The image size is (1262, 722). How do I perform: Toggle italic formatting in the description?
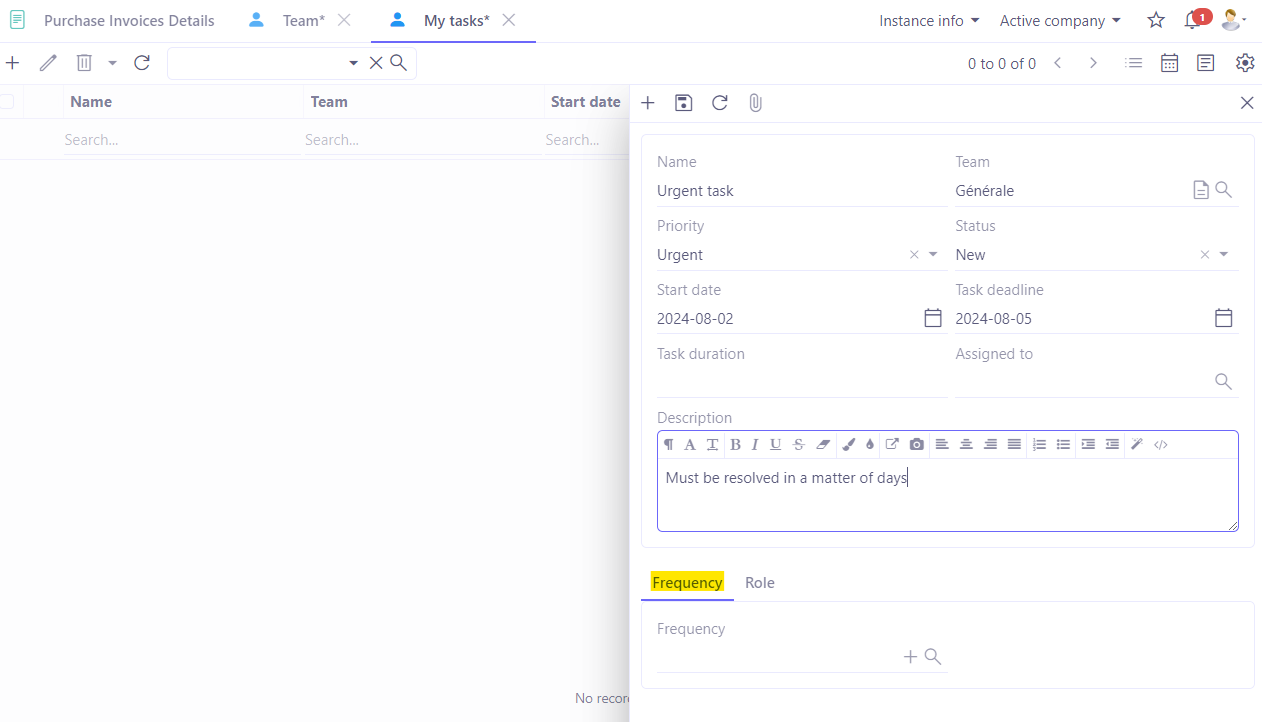(755, 444)
